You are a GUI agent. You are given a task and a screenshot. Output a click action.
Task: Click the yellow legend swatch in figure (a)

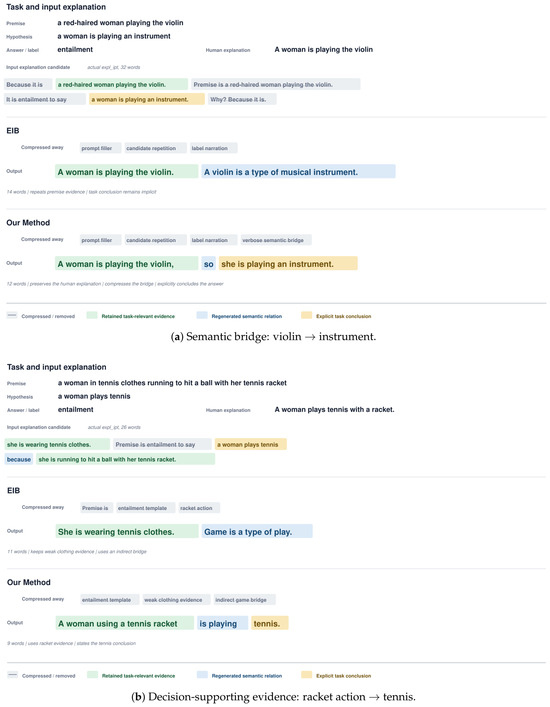307,315
